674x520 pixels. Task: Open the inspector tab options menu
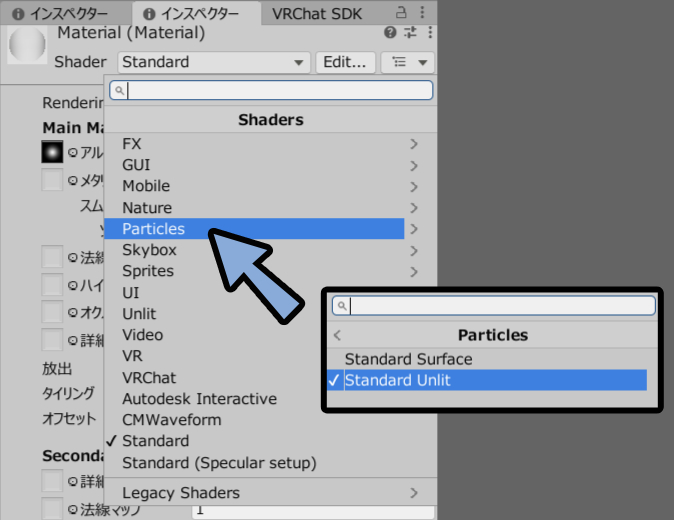pos(422,12)
